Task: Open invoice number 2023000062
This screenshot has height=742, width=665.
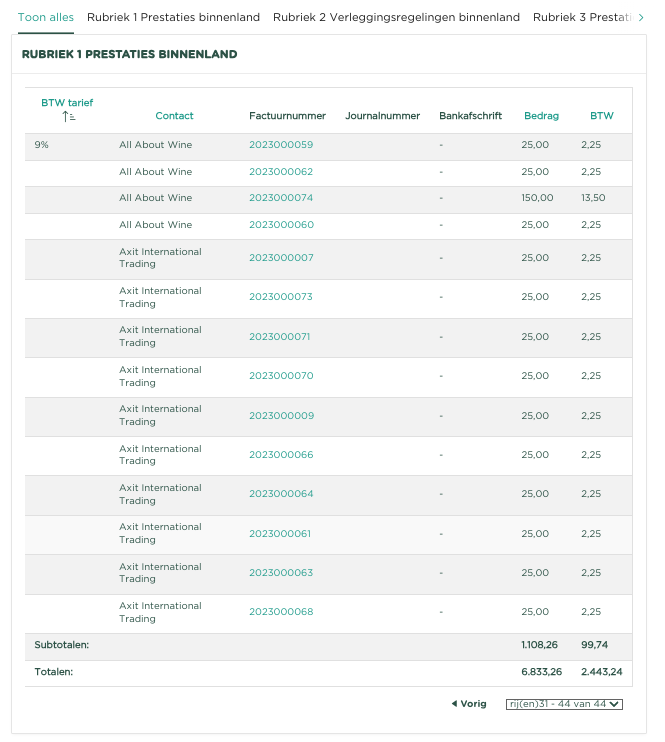Action: [x=281, y=172]
